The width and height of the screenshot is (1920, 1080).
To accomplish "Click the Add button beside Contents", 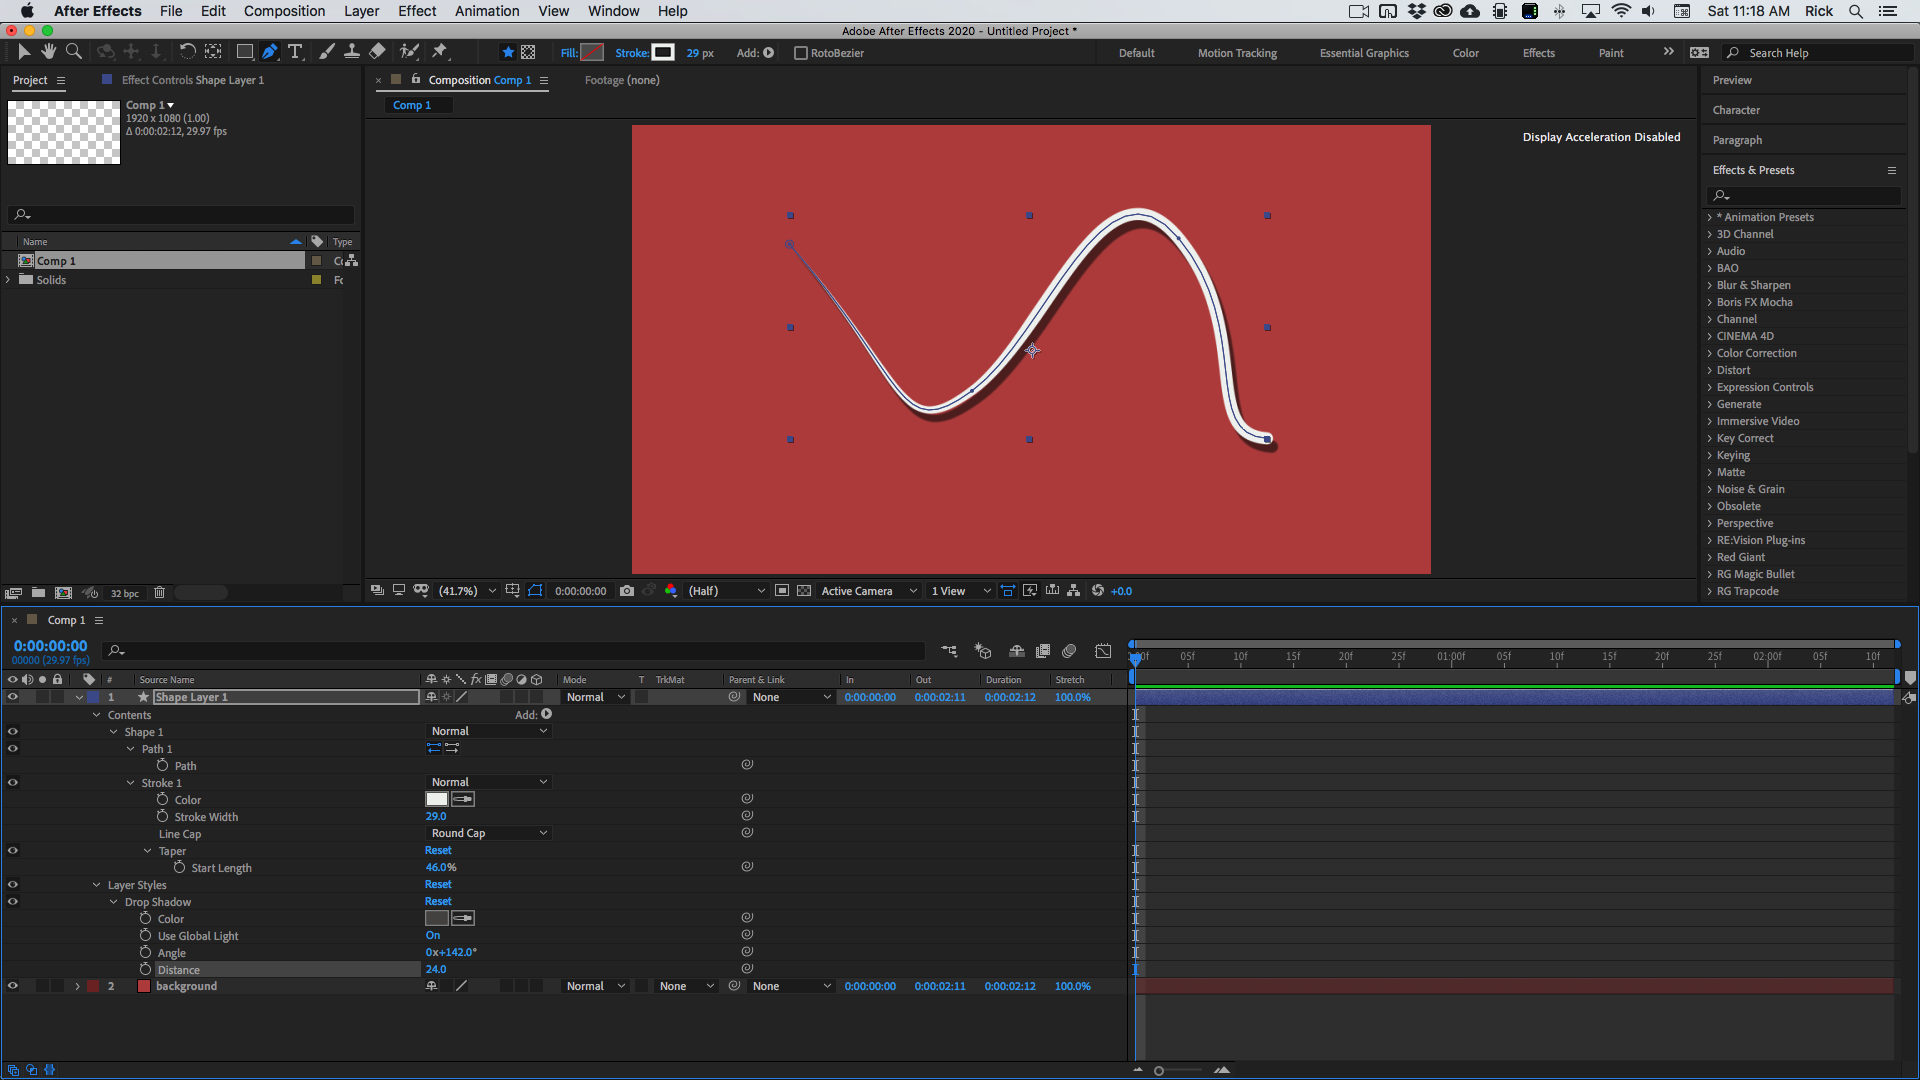I will click(x=546, y=715).
